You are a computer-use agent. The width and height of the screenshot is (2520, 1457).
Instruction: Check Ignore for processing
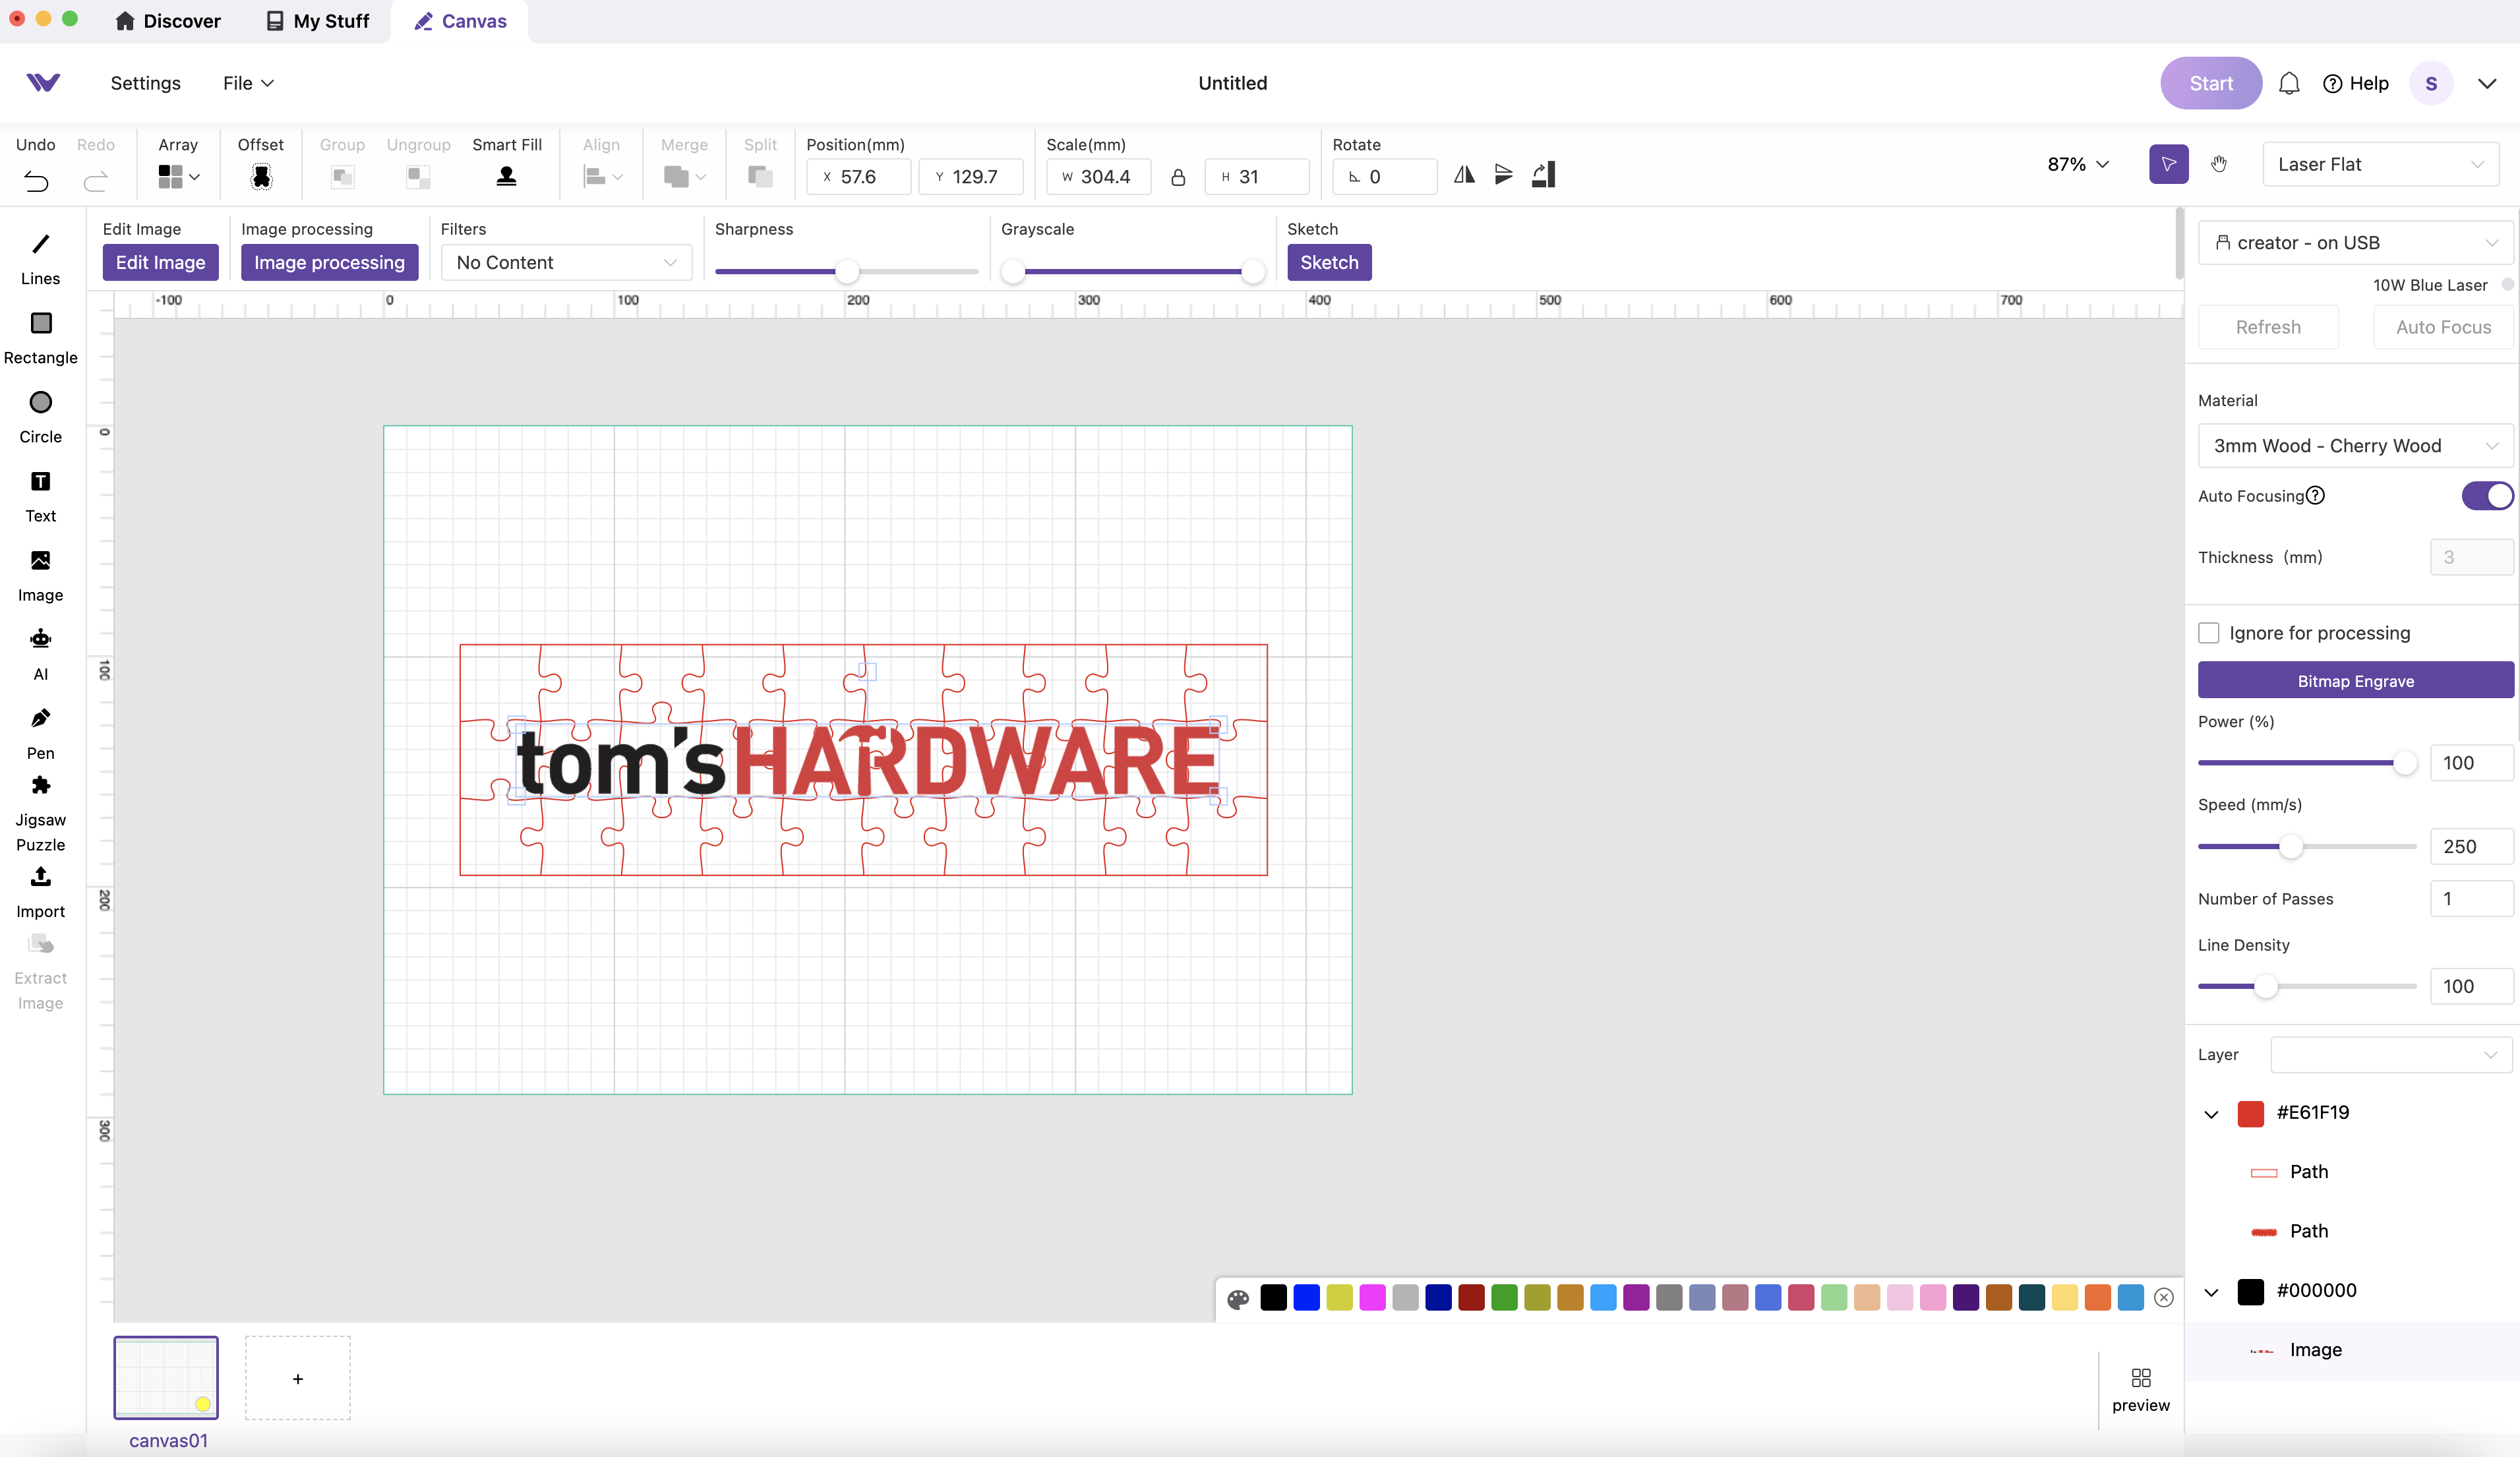click(2209, 633)
